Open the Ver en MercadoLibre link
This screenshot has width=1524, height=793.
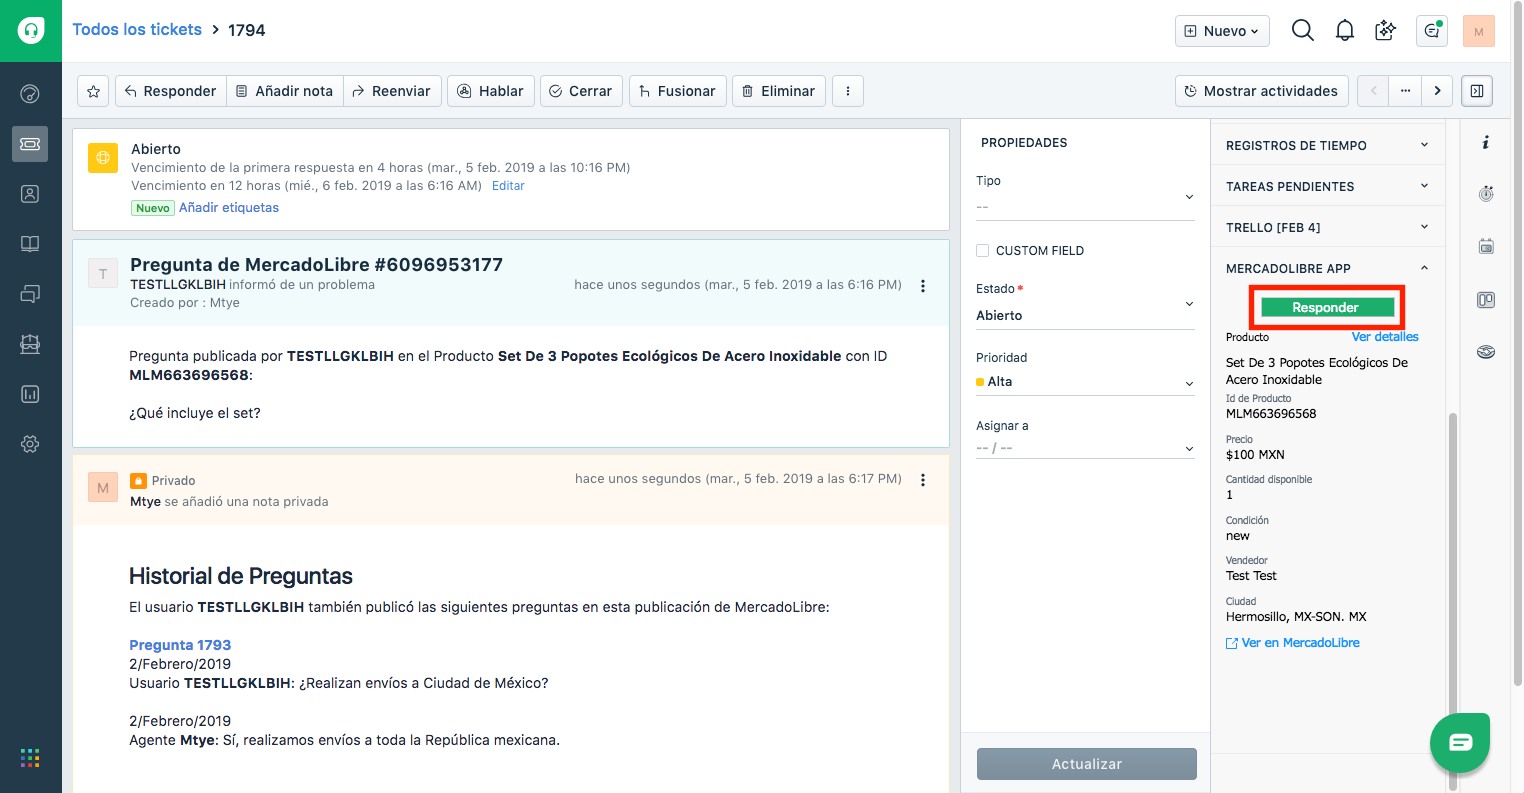tap(1293, 643)
